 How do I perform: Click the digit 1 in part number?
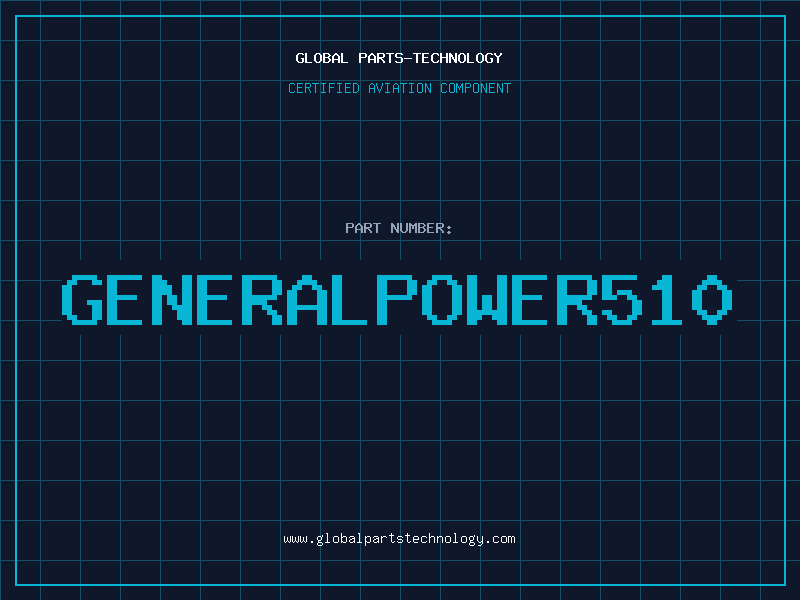(x=666, y=299)
